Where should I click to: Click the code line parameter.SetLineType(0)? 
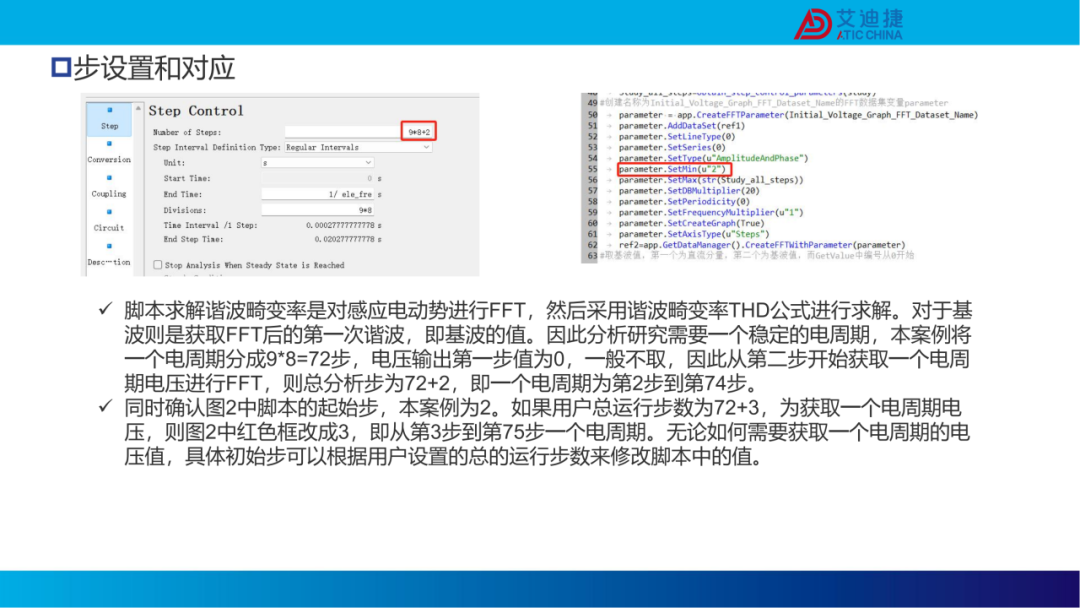677,136
